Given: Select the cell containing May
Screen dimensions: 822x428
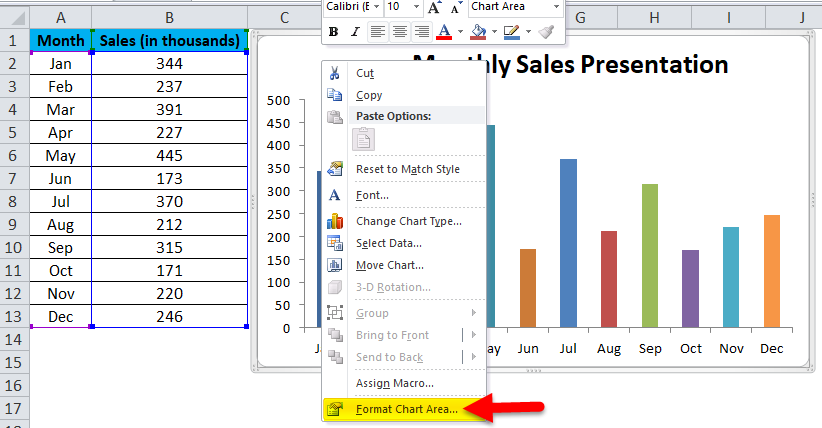Looking at the screenshot, I should click(x=61, y=156).
